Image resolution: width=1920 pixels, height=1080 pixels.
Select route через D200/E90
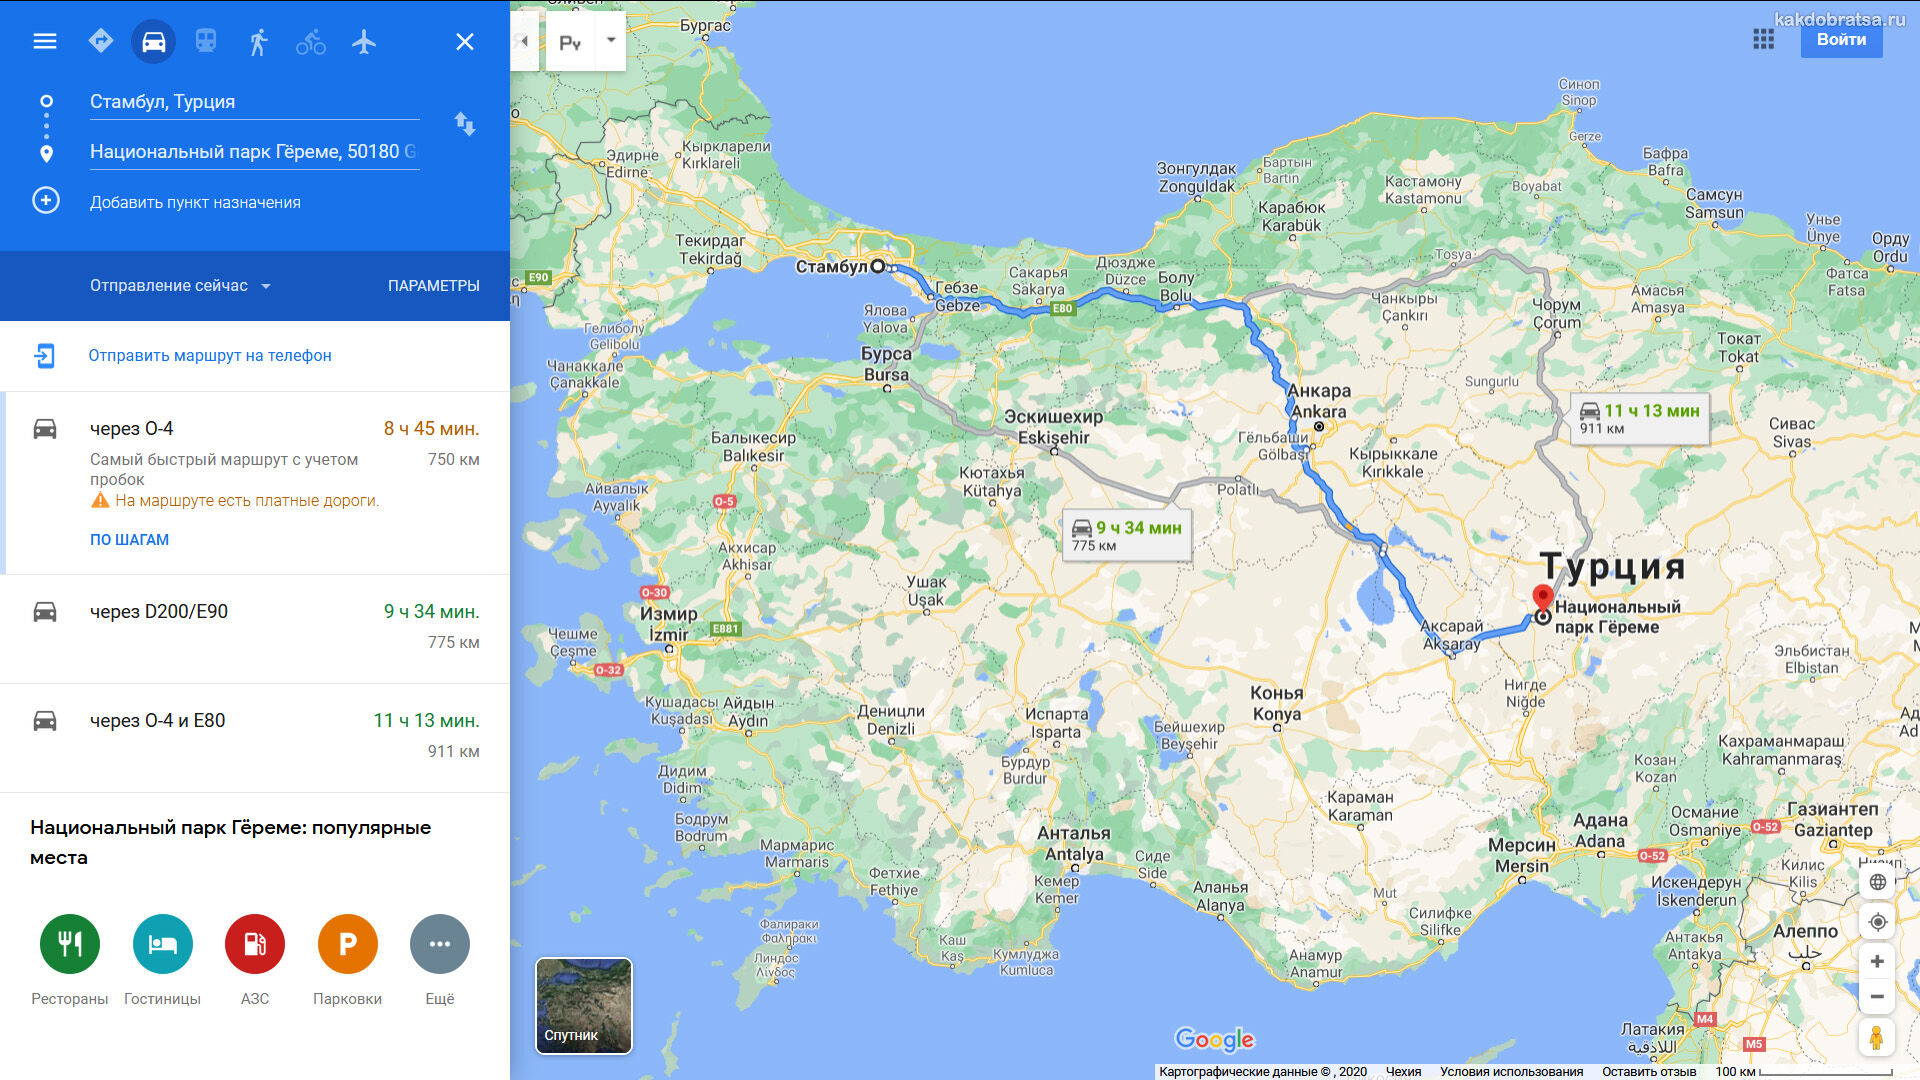(255, 629)
